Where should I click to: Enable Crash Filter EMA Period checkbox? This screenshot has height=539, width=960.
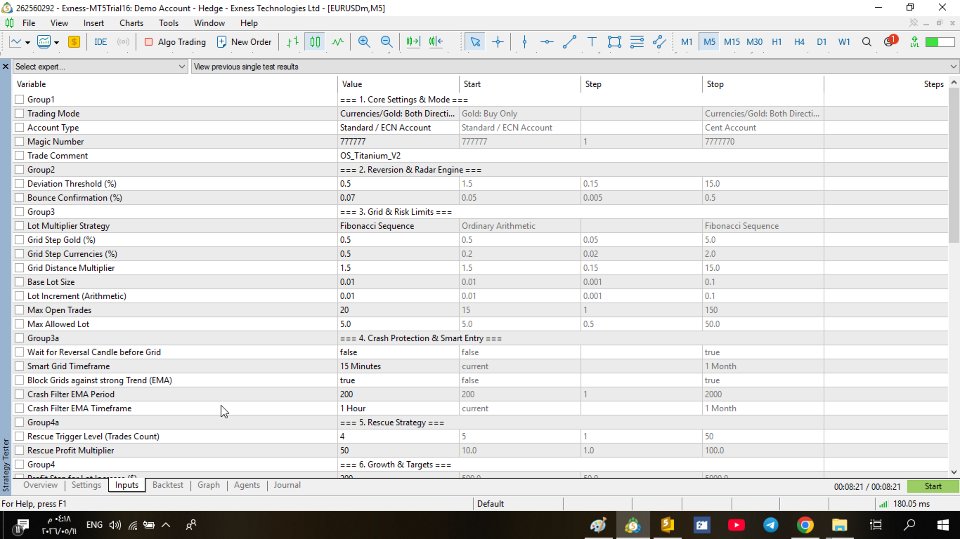pos(20,394)
